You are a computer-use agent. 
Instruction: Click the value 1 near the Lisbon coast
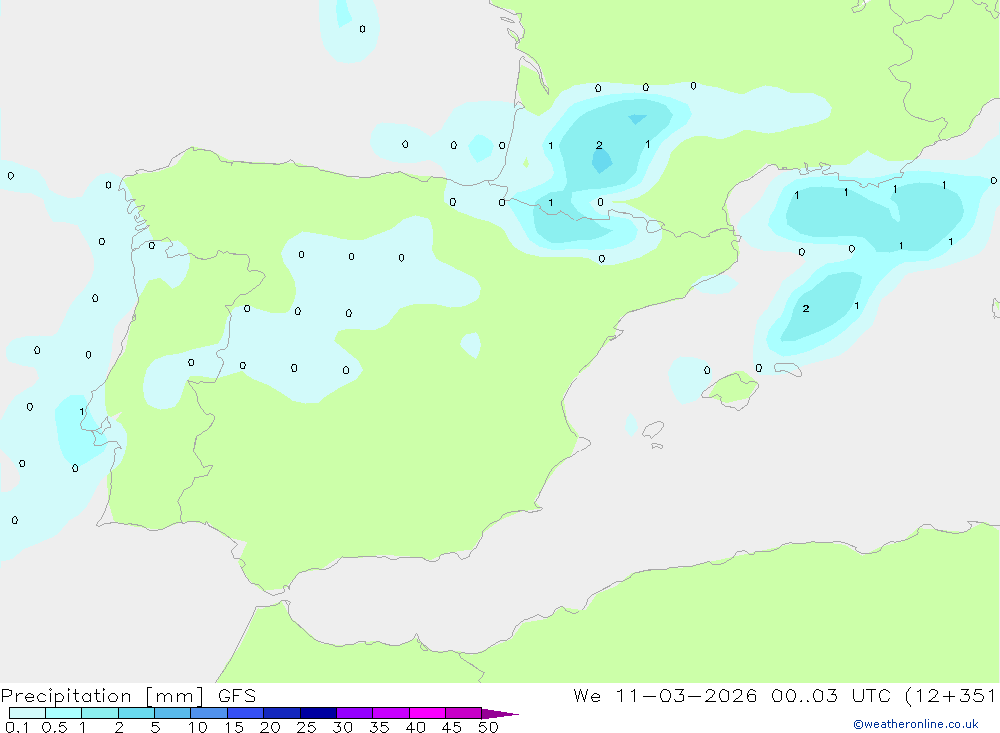(82, 411)
